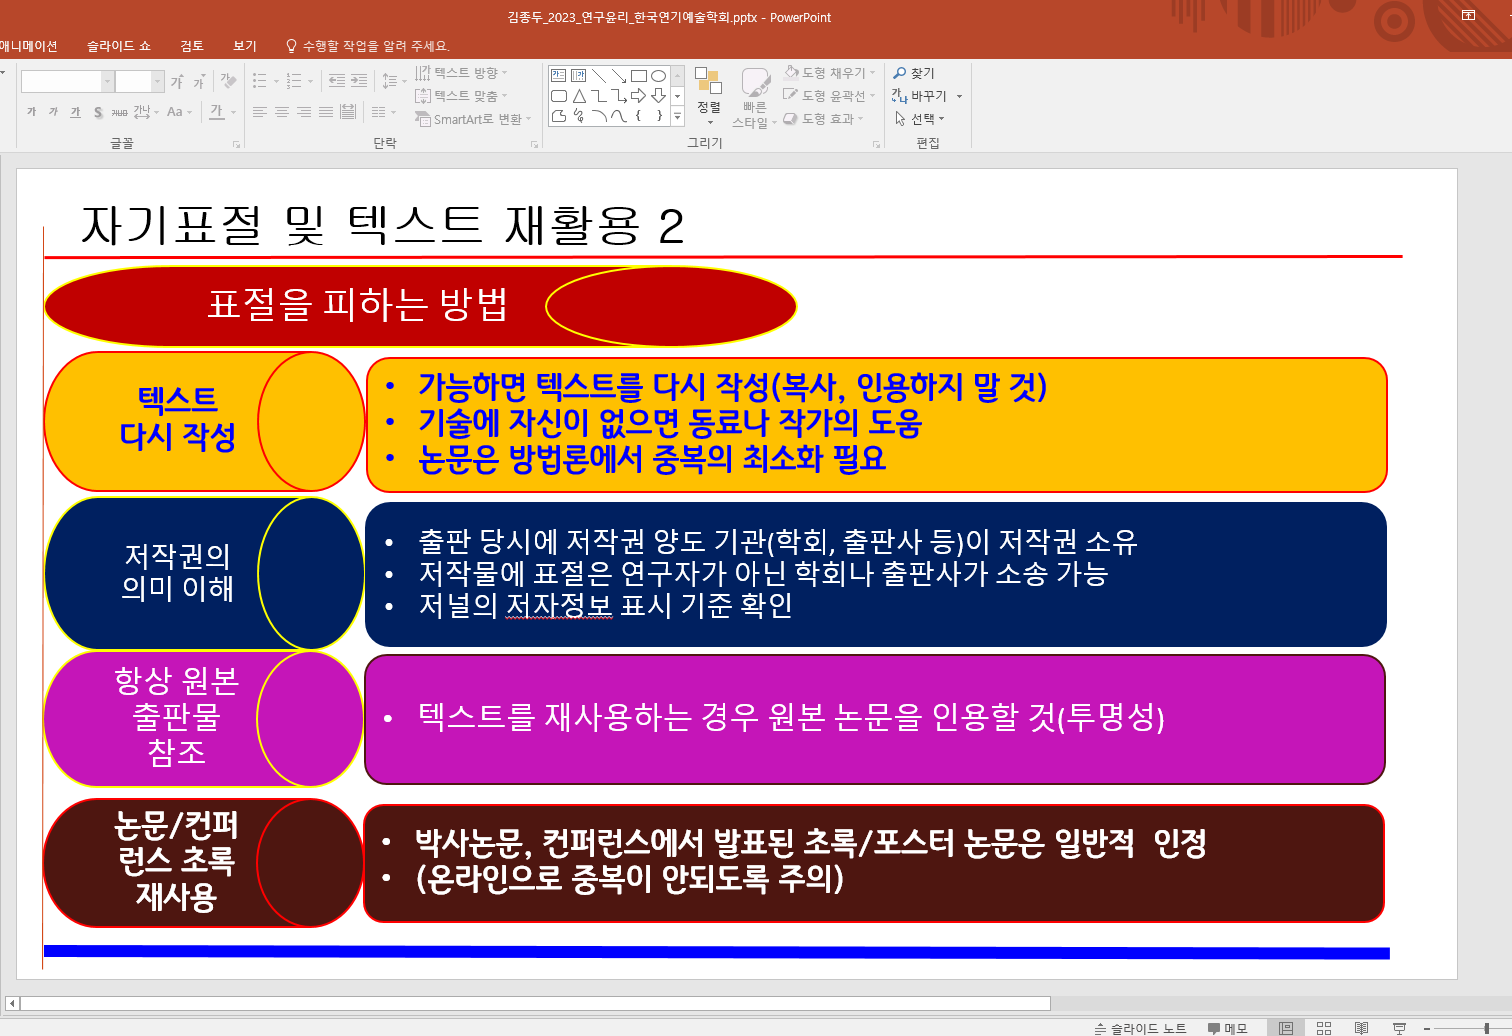Select the down block arrow shape
Viewport: 1512px width, 1036px height.
pyautogui.click(x=658, y=96)
